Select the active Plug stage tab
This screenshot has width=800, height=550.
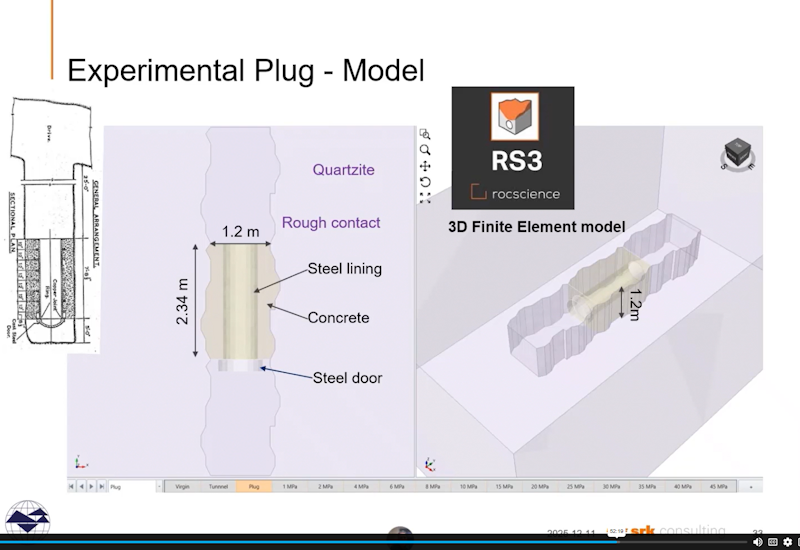click(x=253, y=486)
